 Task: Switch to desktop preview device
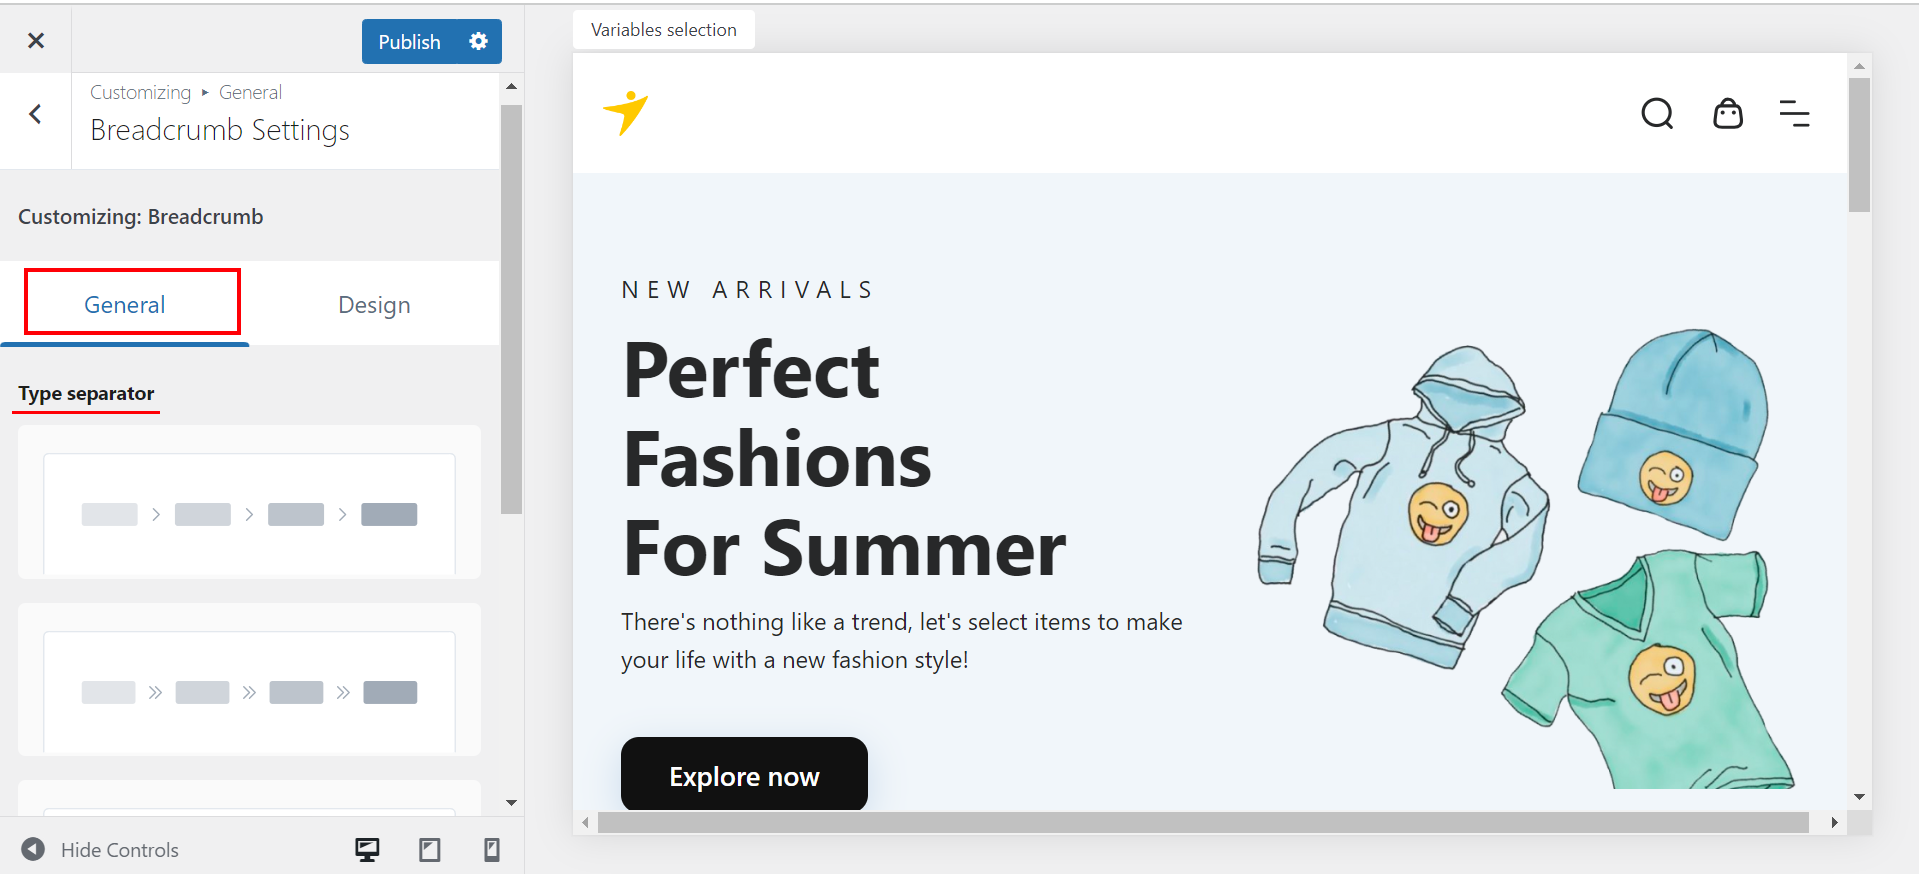[367, 850]
